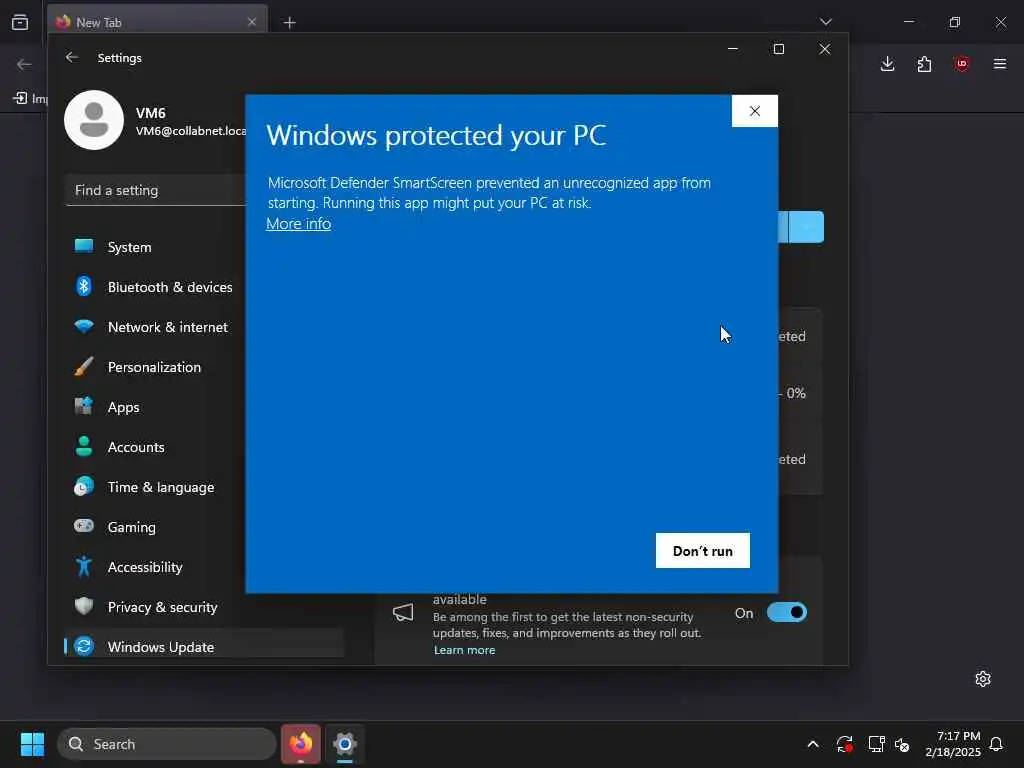Open Firefox extensions puzzle icon

click(x=924, y=64)
